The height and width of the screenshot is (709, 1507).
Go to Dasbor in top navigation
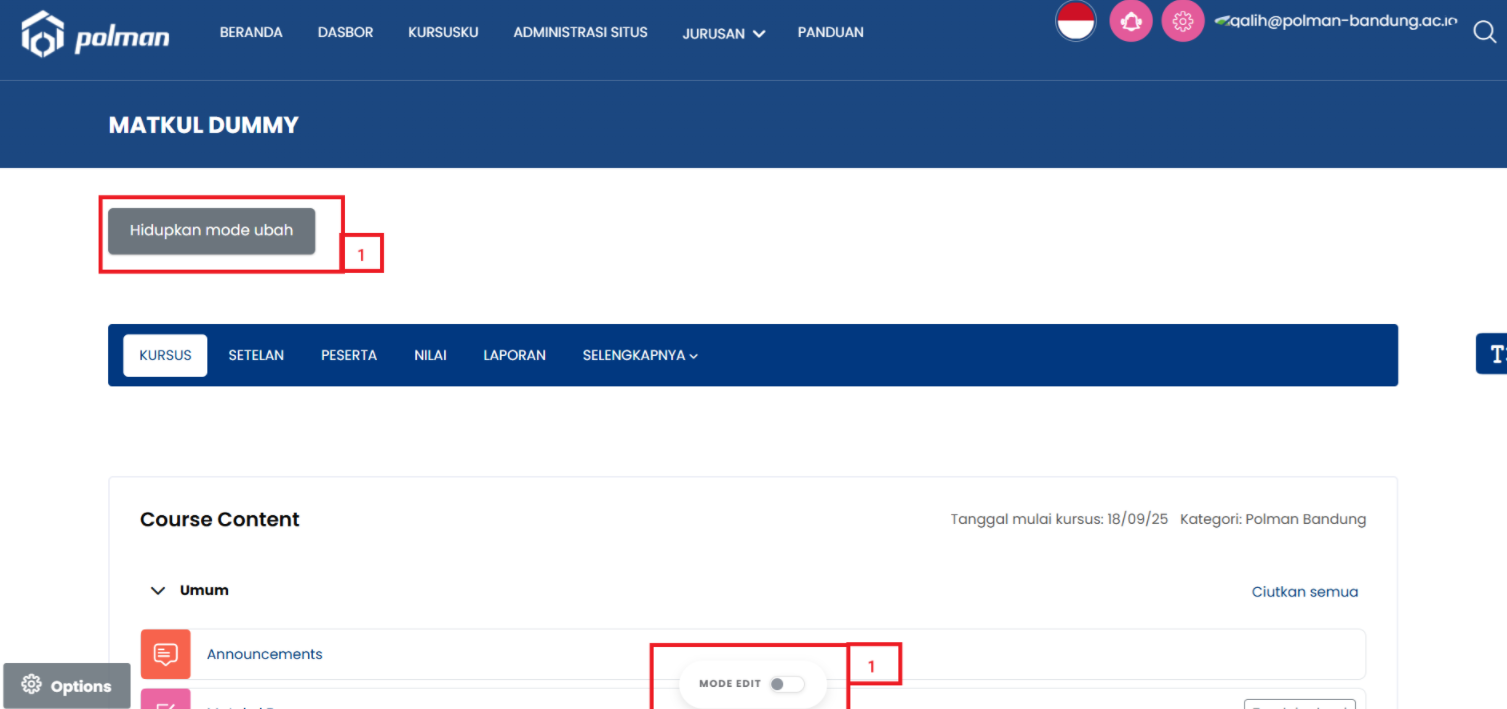click(345, 32)
